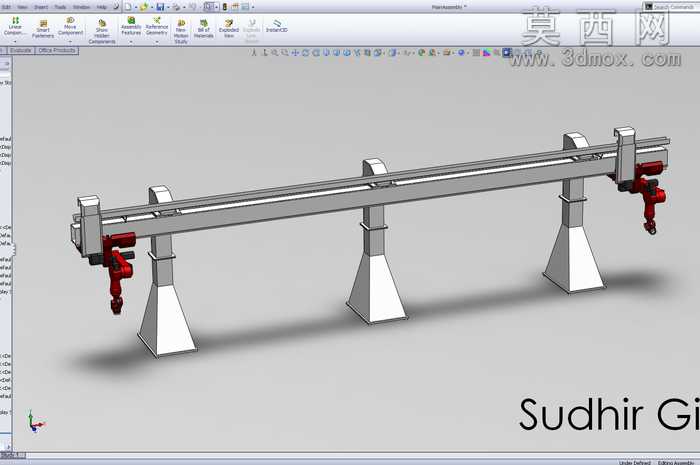Click the Print icon
The width and height of the screenshot is (700, 465).
tap(176, 7)
